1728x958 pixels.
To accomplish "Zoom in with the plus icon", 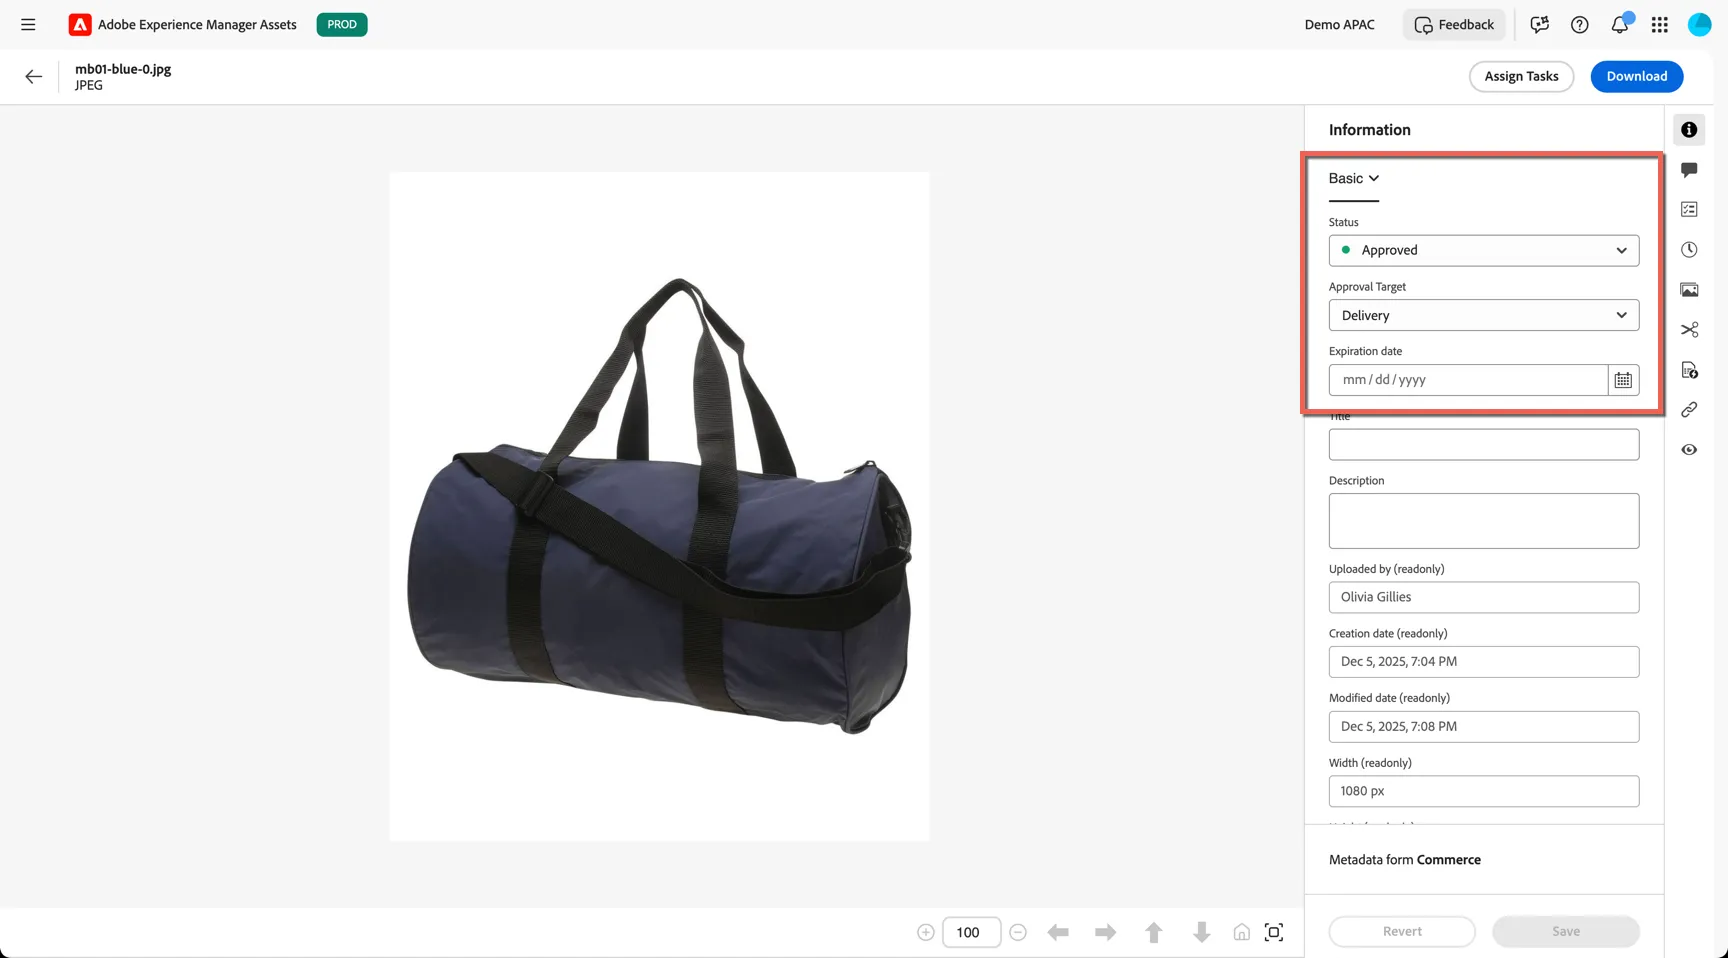I will pos(926,932).
